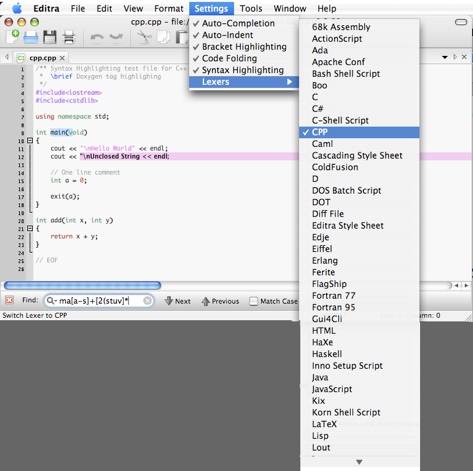Viewport: 473px width, 471px height.
Task: Open the tab list dropdown arrow
Action: pos(445,57)
